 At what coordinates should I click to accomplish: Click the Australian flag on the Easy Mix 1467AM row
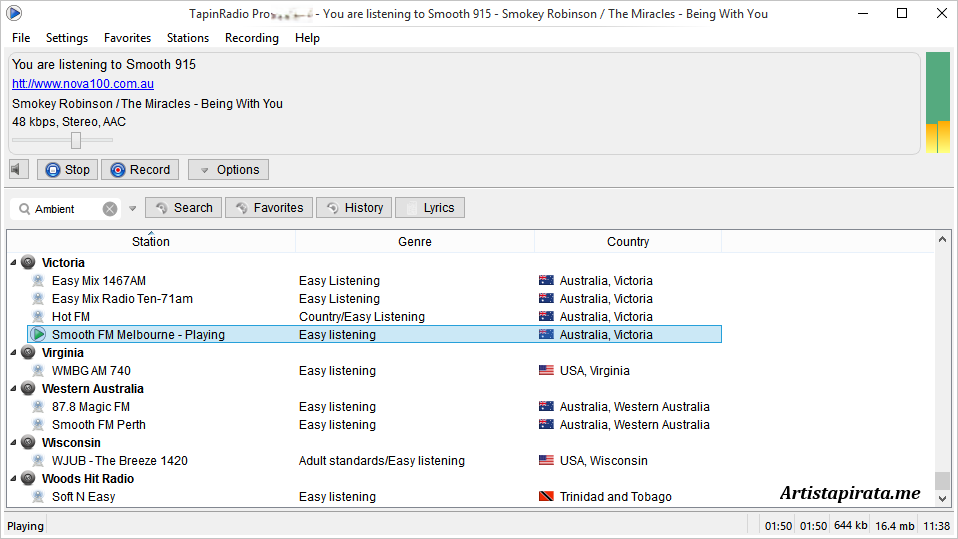[x=546, y=281]
